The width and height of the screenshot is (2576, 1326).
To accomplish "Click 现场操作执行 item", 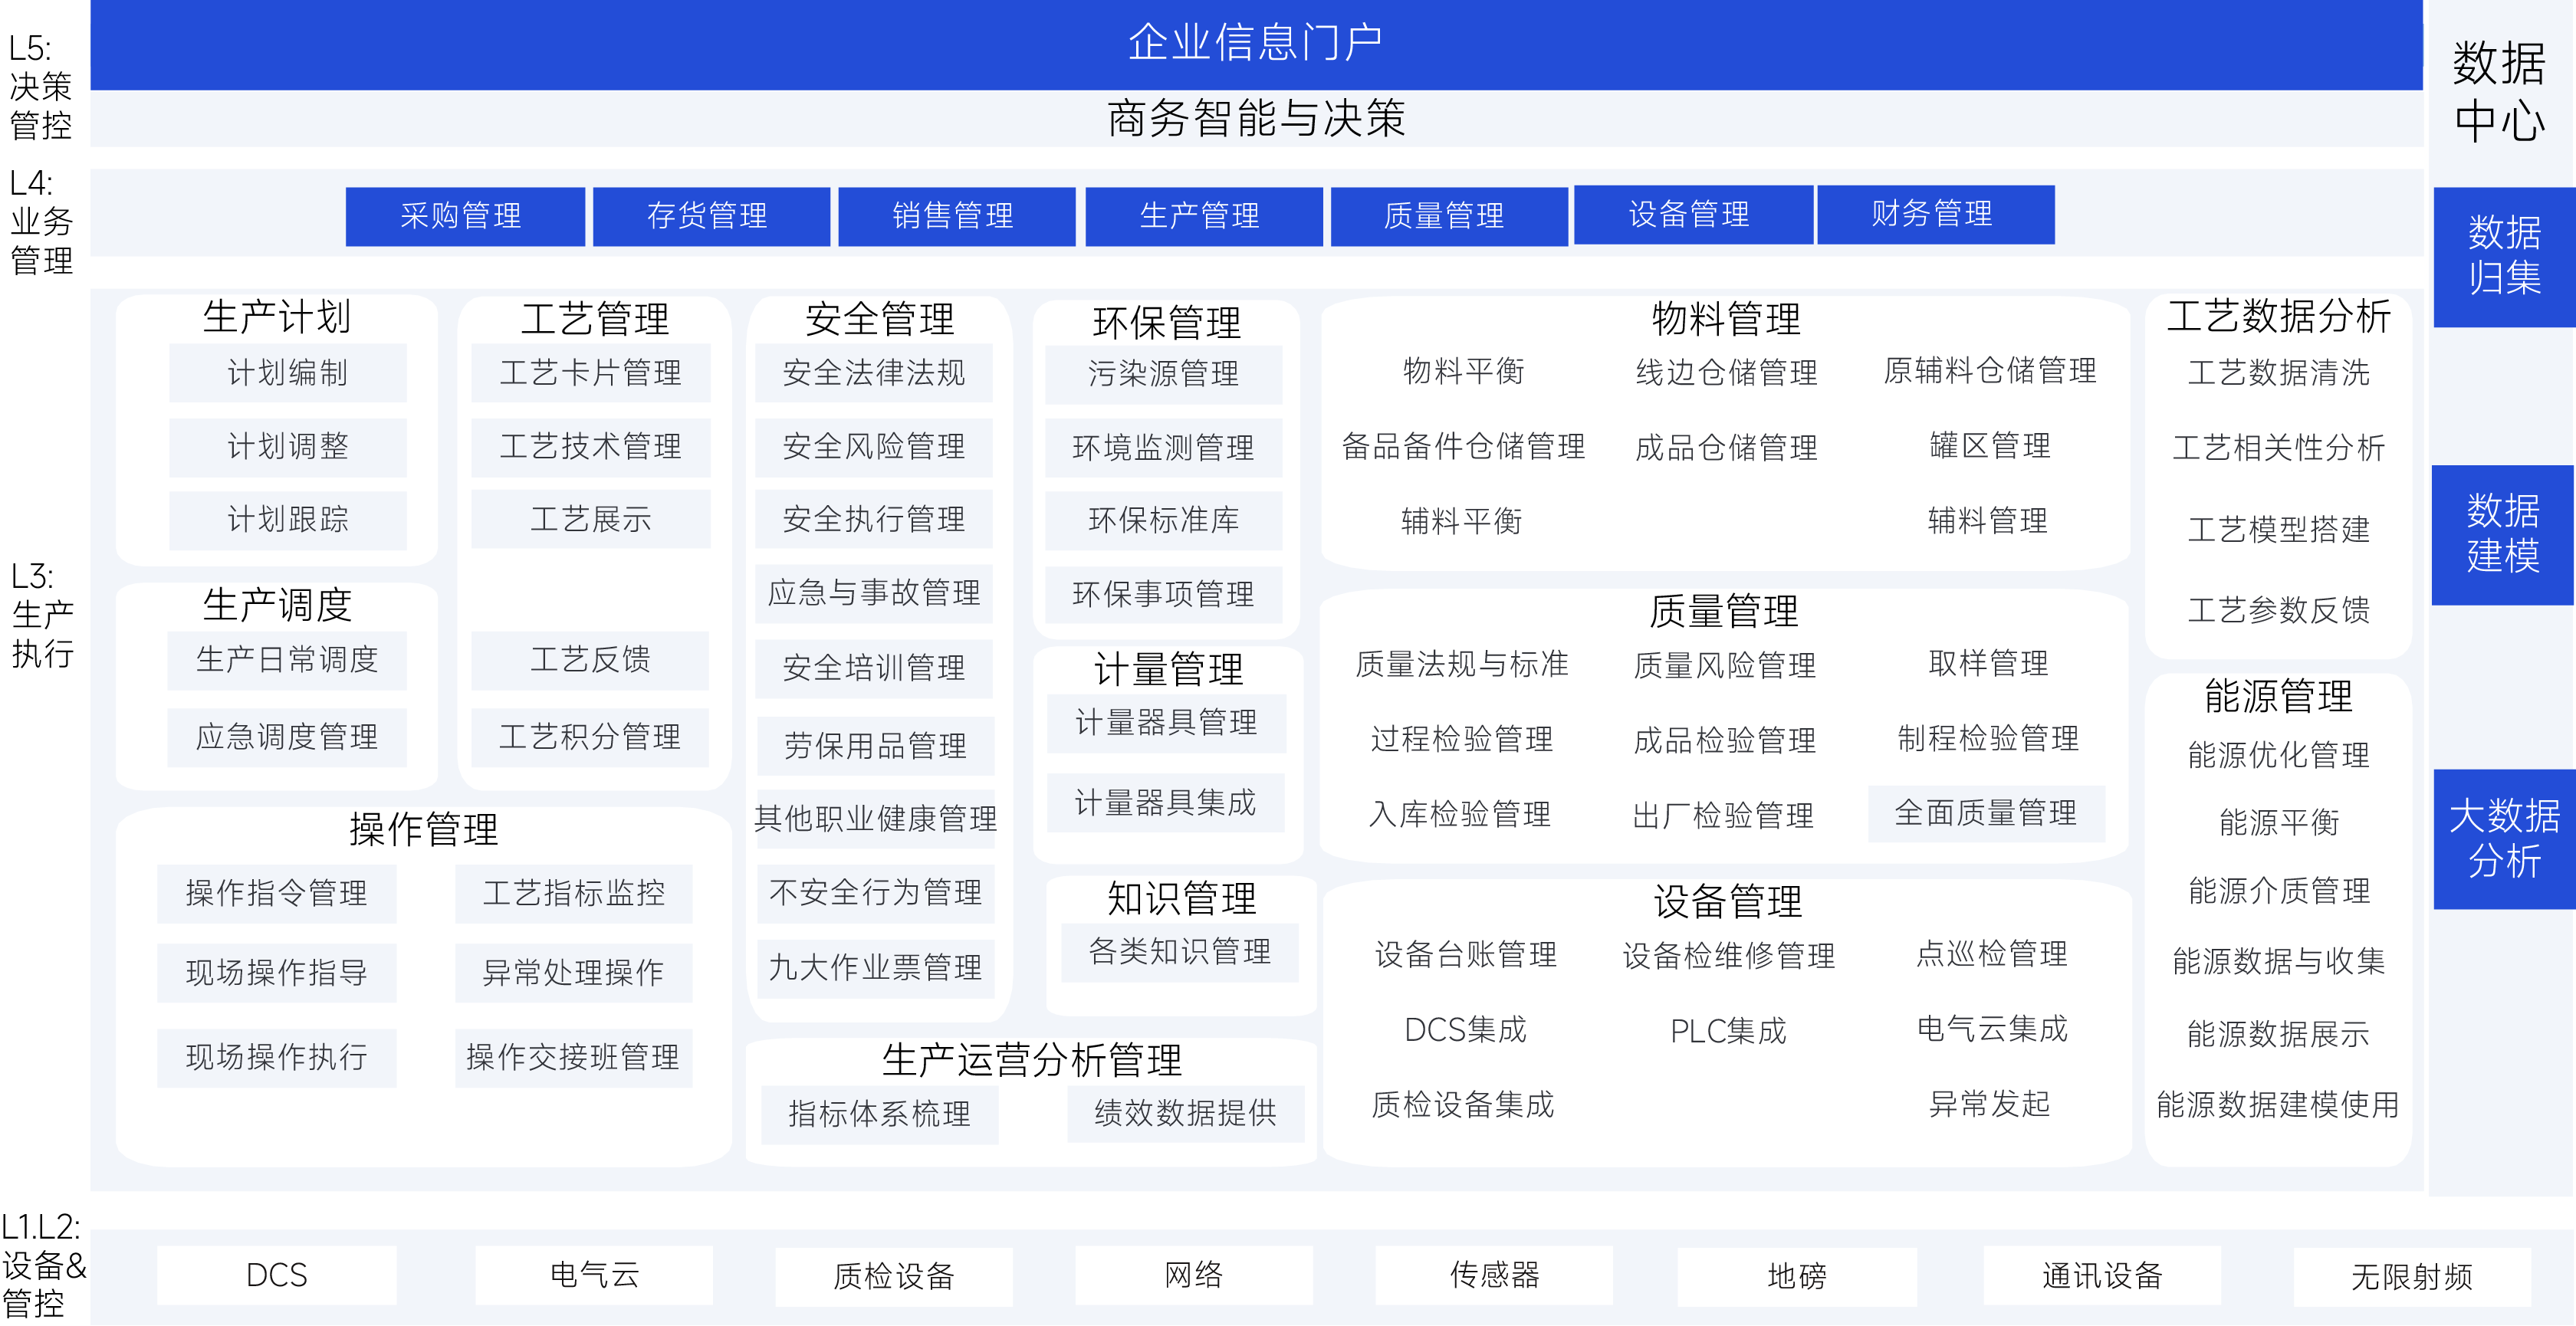I will coord(277,1058).
